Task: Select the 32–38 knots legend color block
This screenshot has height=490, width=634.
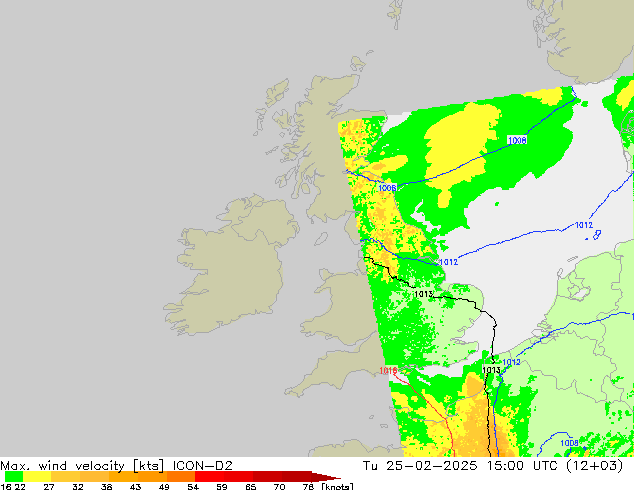Action: [x=94, y=476]
